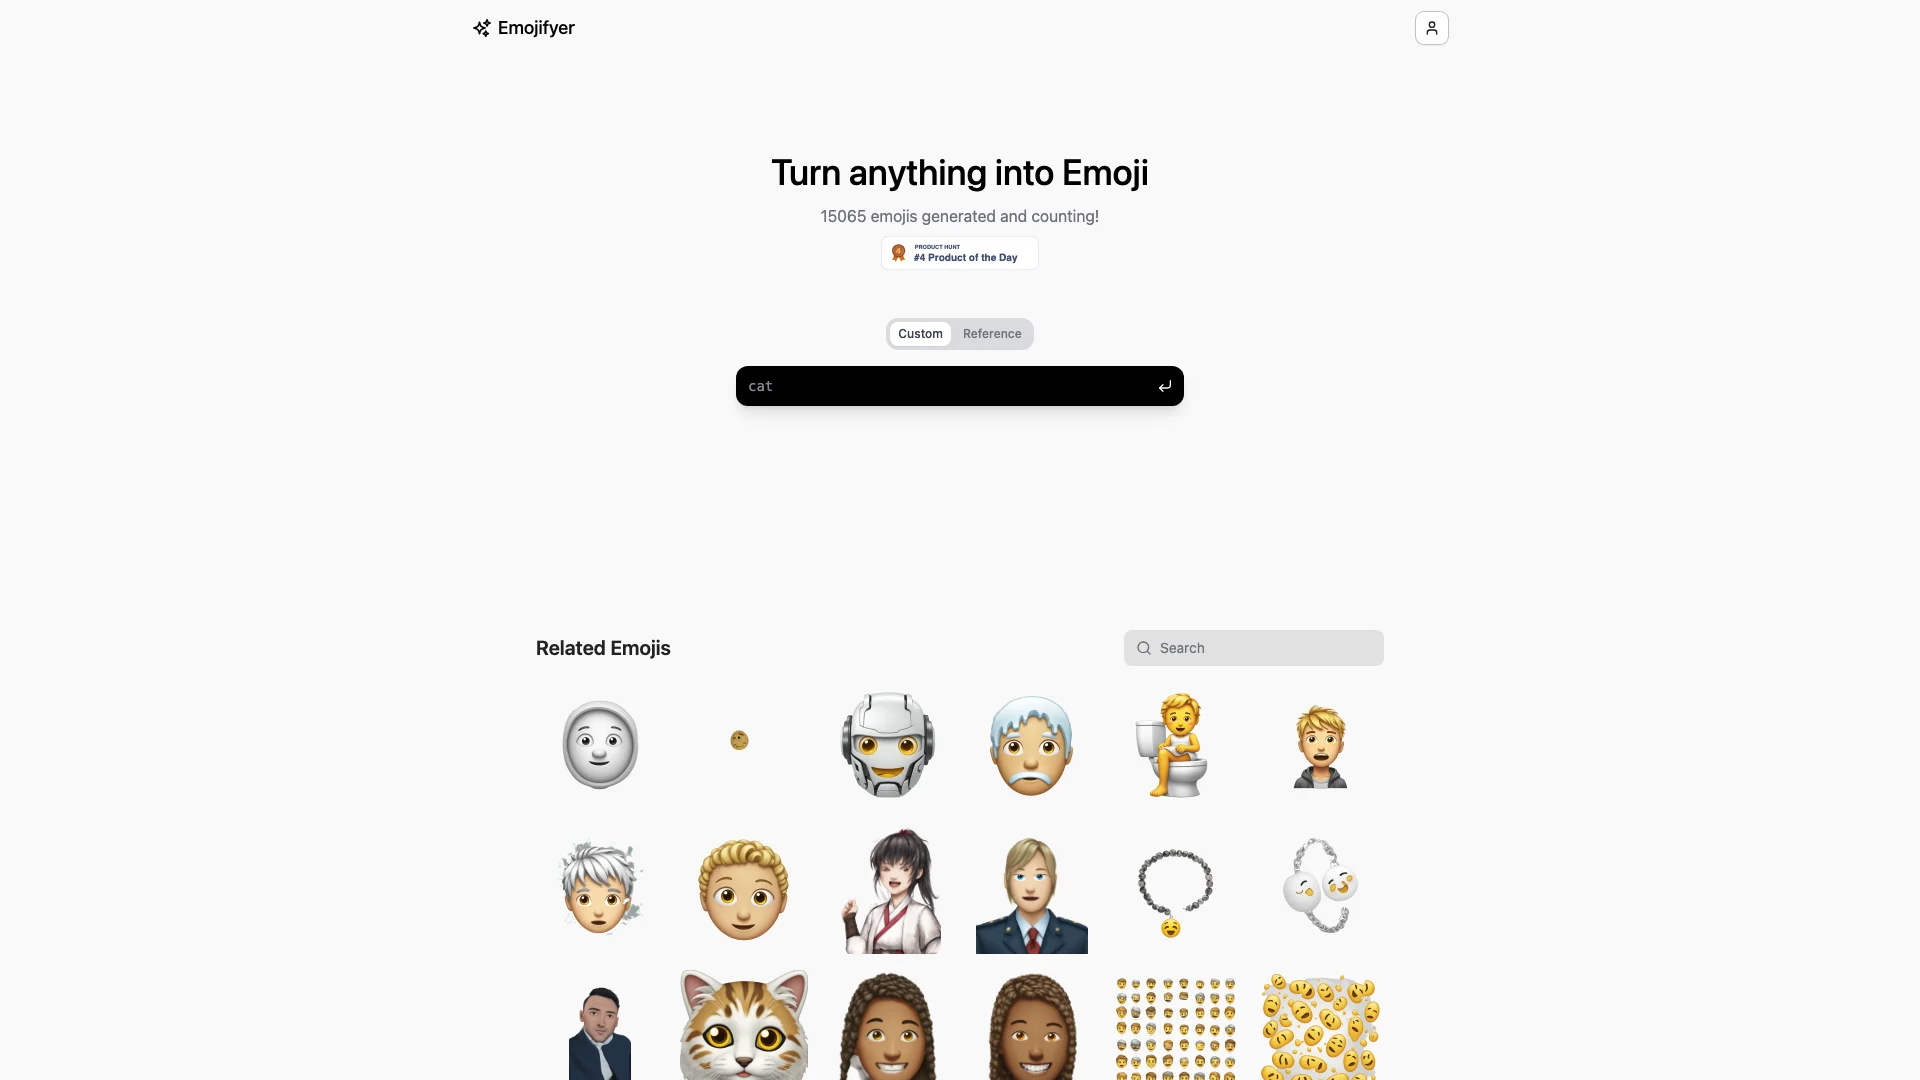
Task: Click the user account icon
Action: point(1431,28)
